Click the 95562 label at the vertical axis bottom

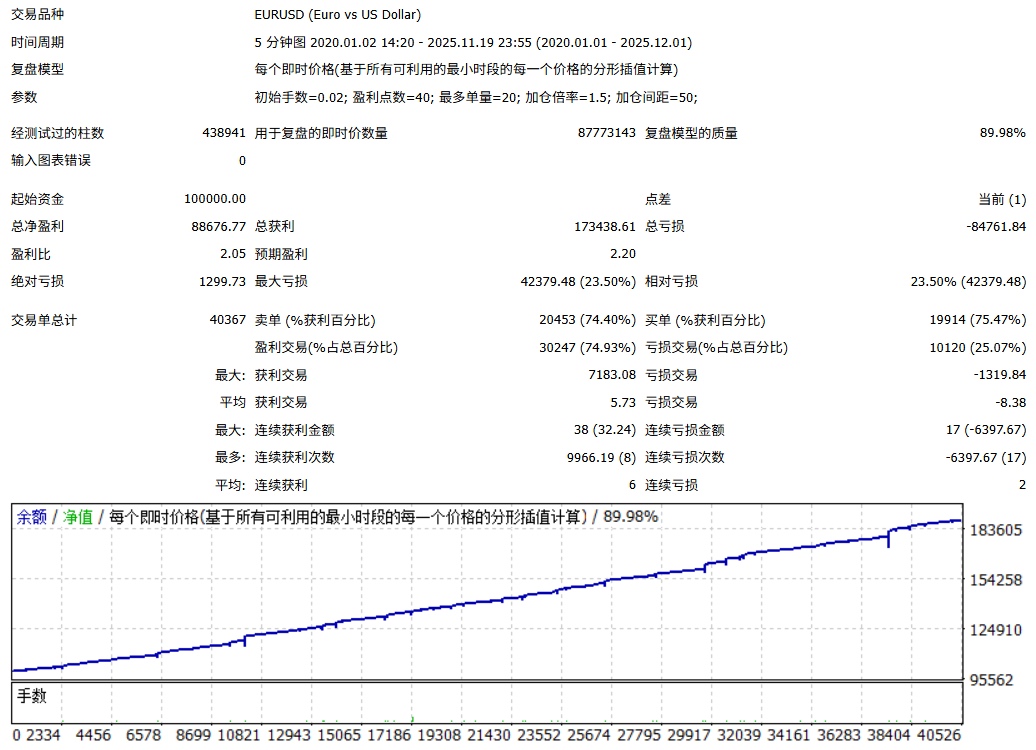(x=992, y=680)
